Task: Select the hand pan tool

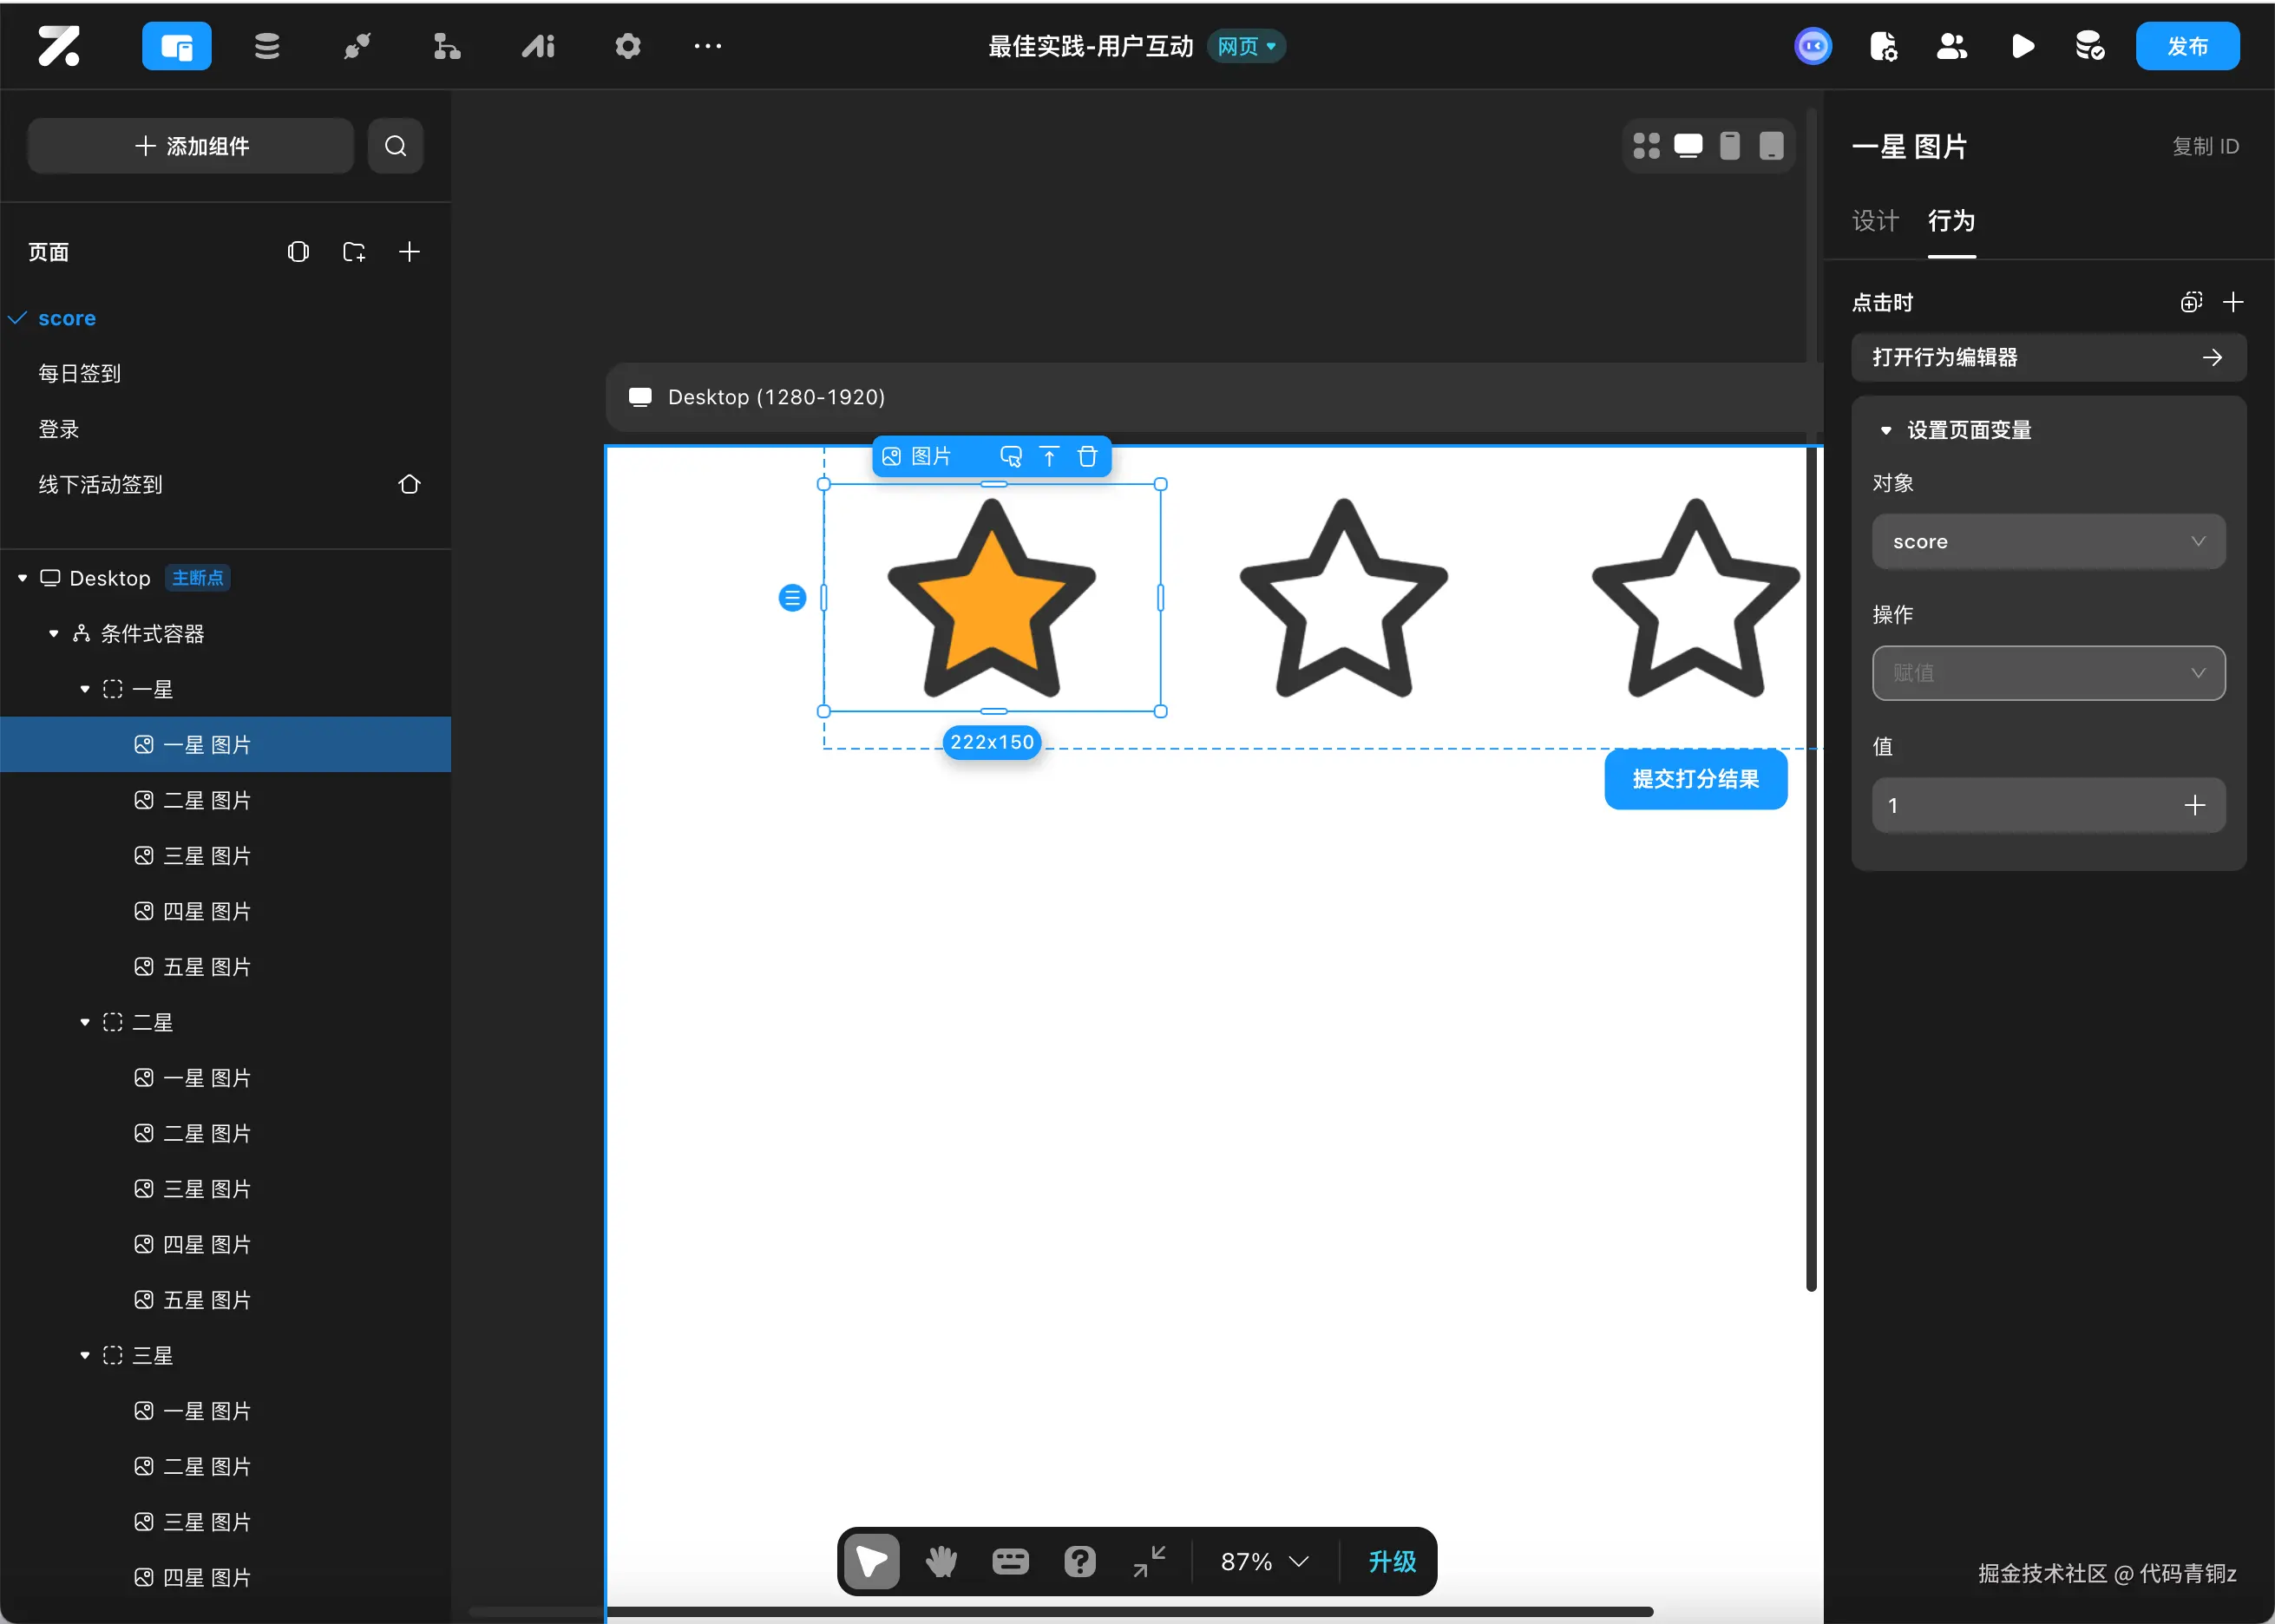Action: click(x=940, y=1561)
